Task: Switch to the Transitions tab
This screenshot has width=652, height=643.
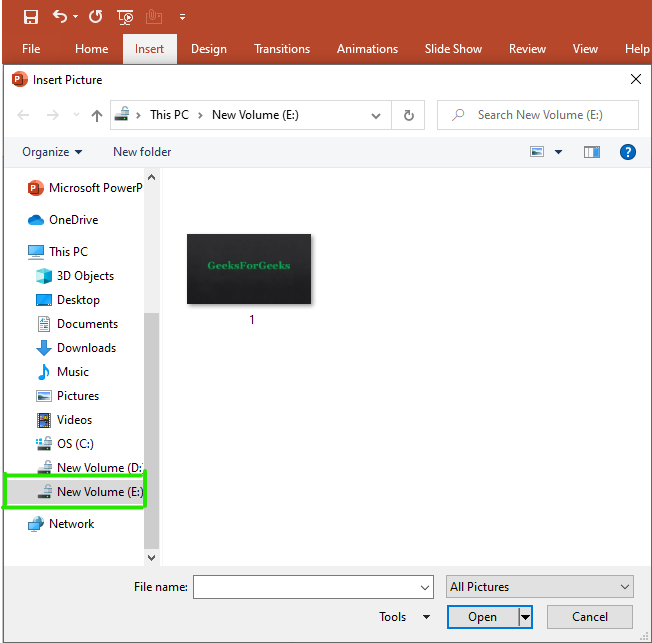Action: pyautogui.click(x=282, y=49)
